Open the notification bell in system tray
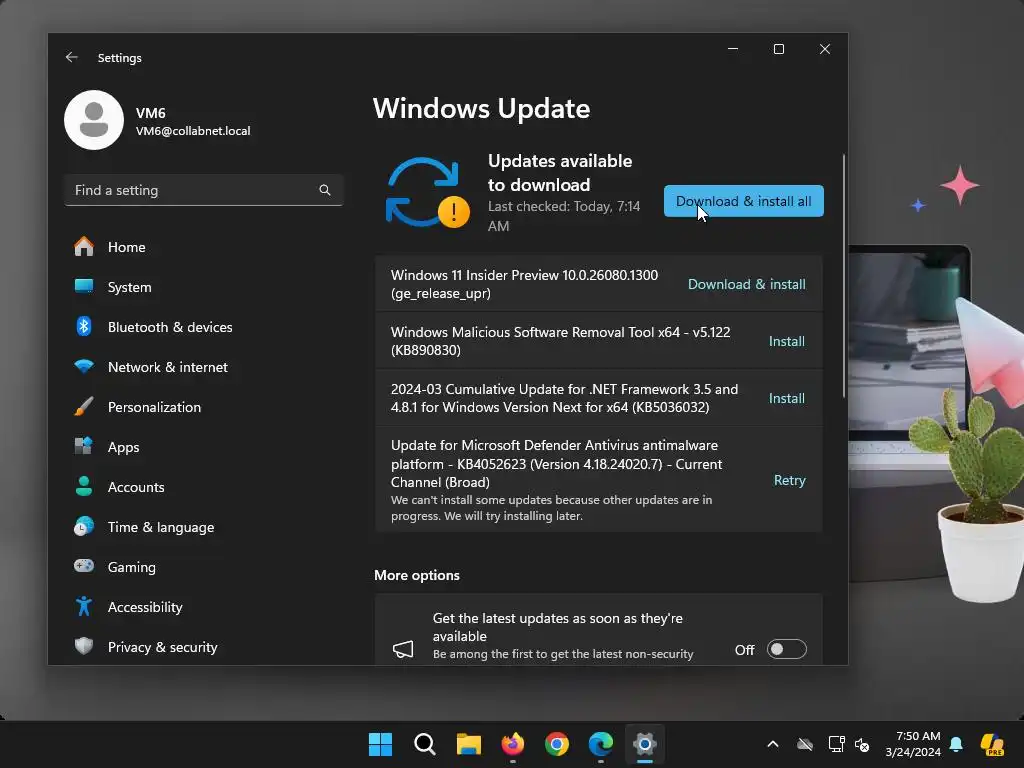The width and height of the screenshot is (1024, 768). (956, 744)
